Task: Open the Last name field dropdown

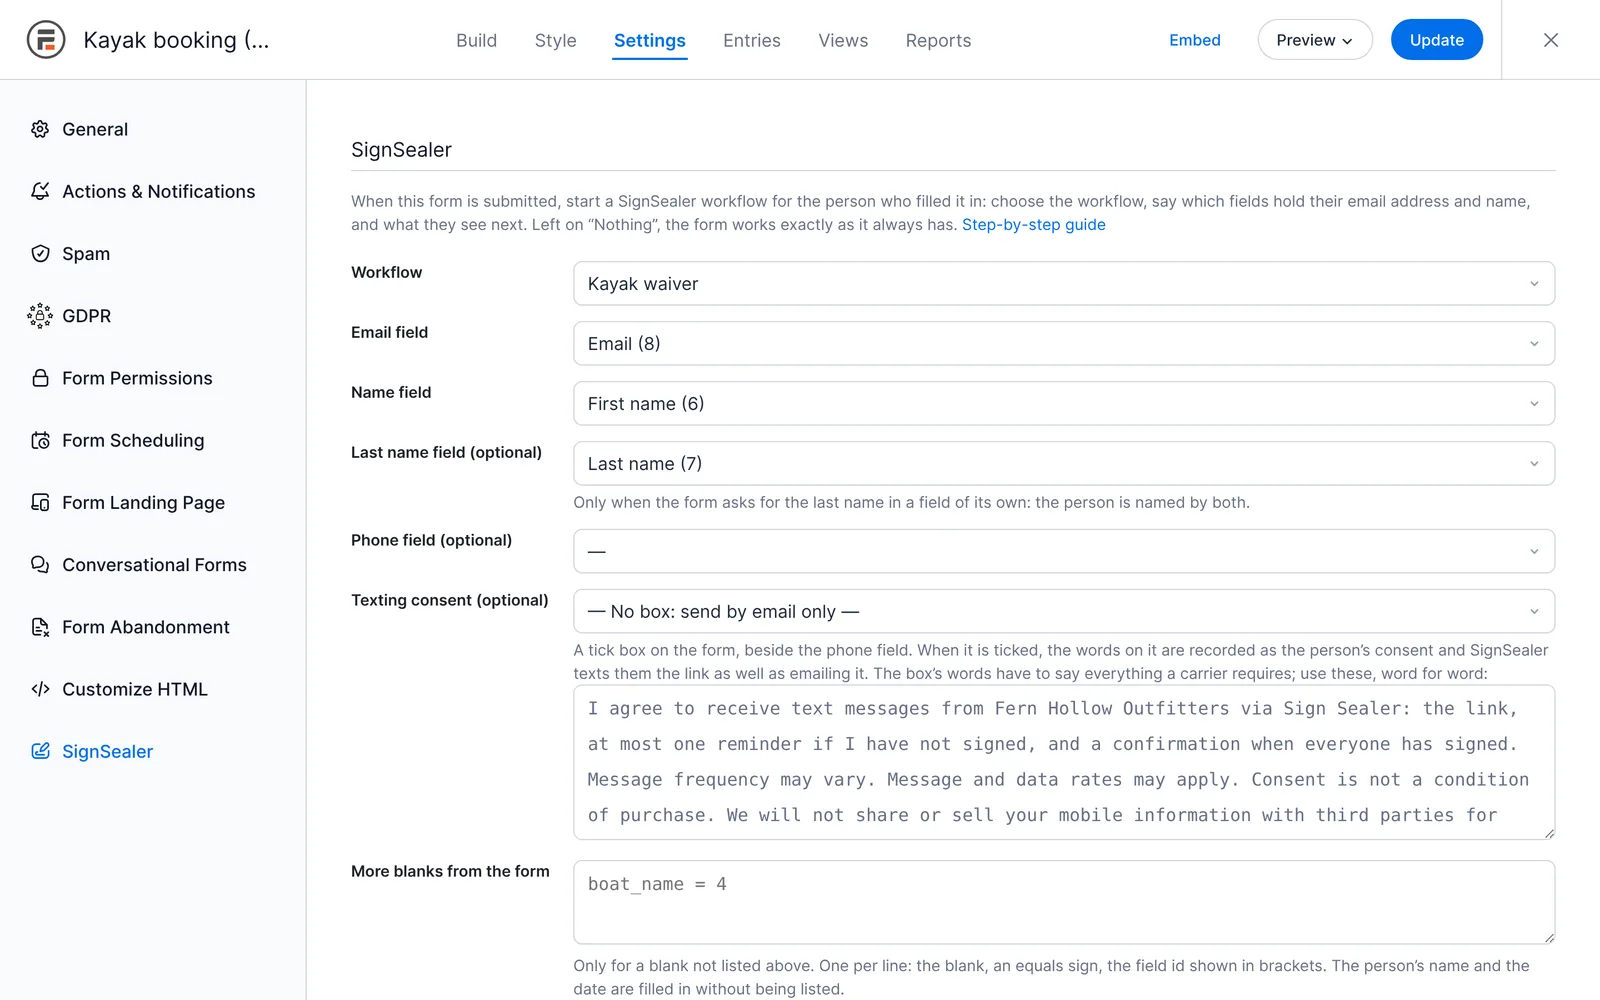Action: (1064, 464)
